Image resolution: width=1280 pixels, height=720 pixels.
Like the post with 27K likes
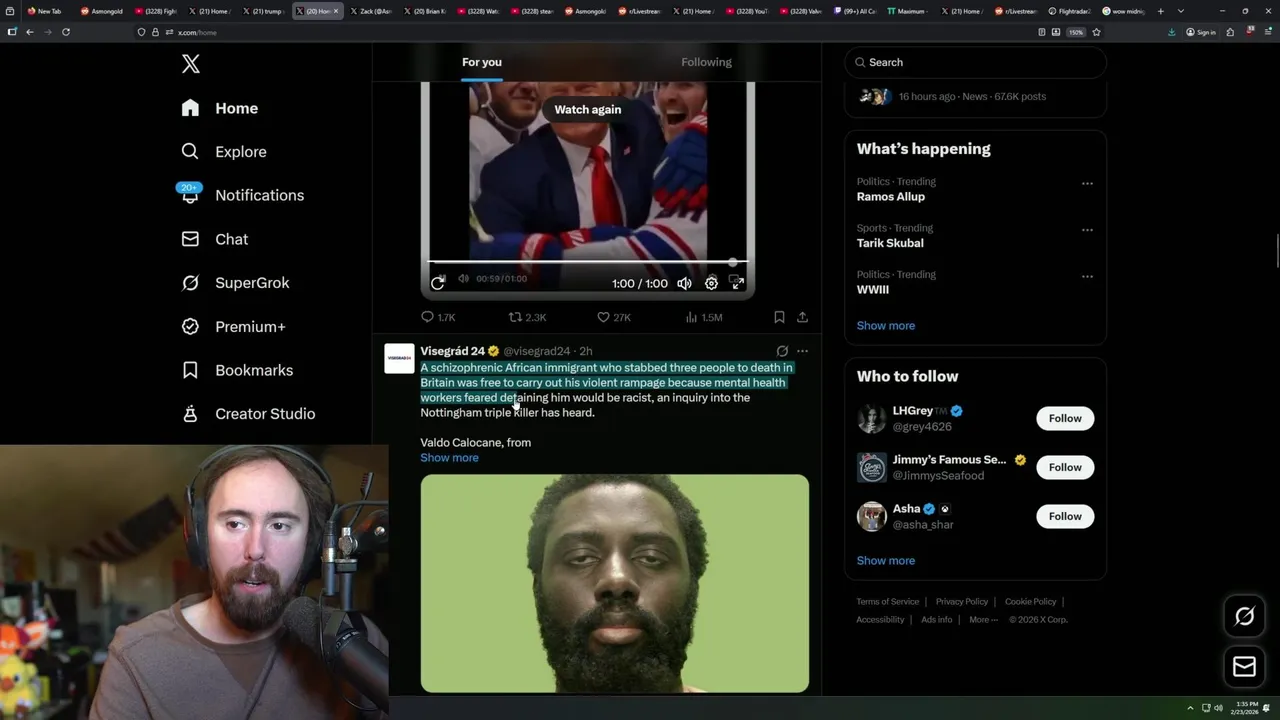coord(614,317)
